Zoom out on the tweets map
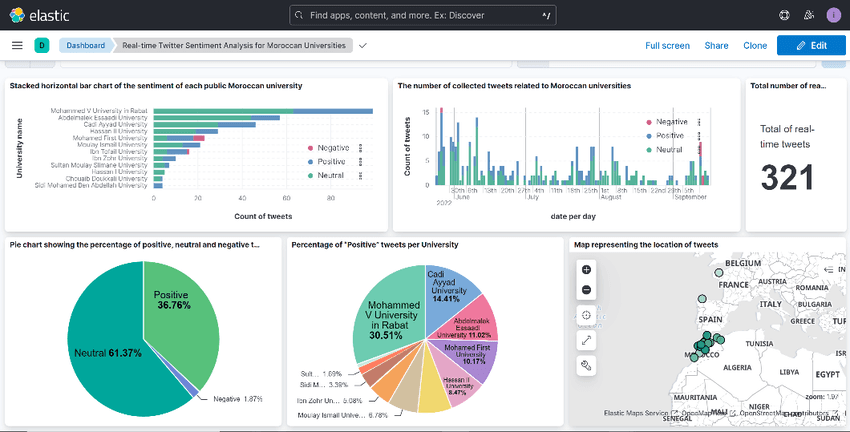The width and height of the screenshot is (850, 432). pyautogui.click(x=586, y=290)
